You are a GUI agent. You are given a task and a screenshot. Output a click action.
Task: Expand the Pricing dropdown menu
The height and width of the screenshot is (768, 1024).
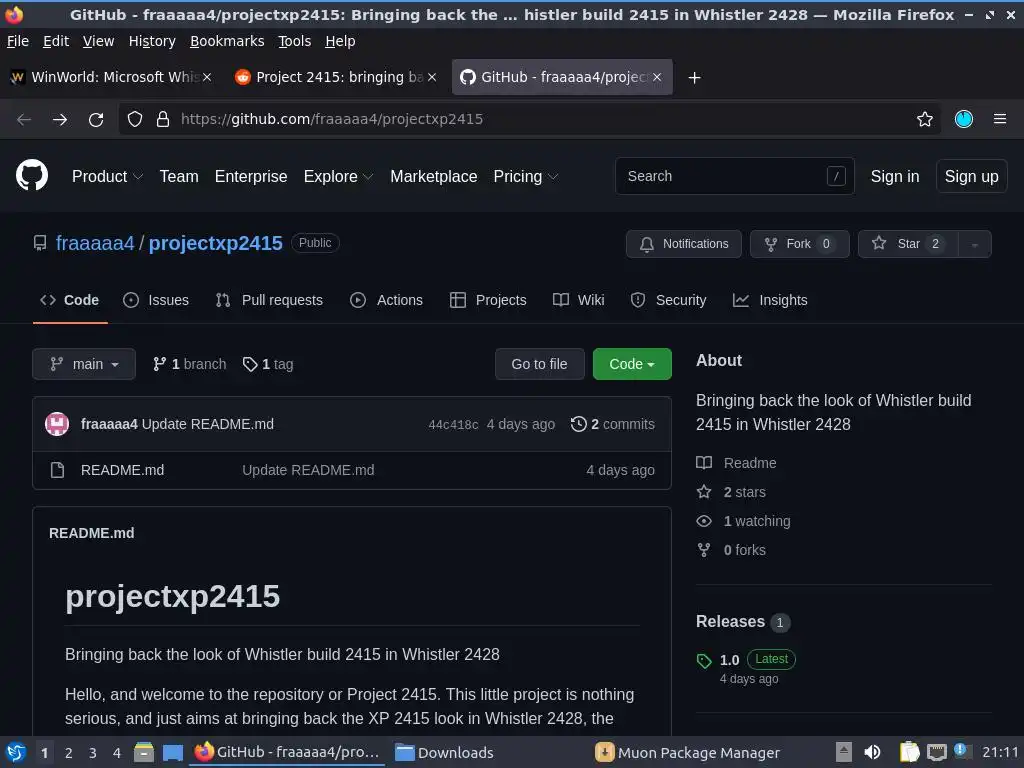526,176
